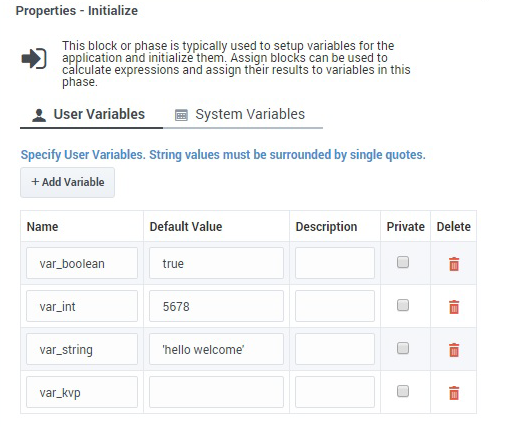
Task: Click the User Variables person icon
Action: [39, 115]
